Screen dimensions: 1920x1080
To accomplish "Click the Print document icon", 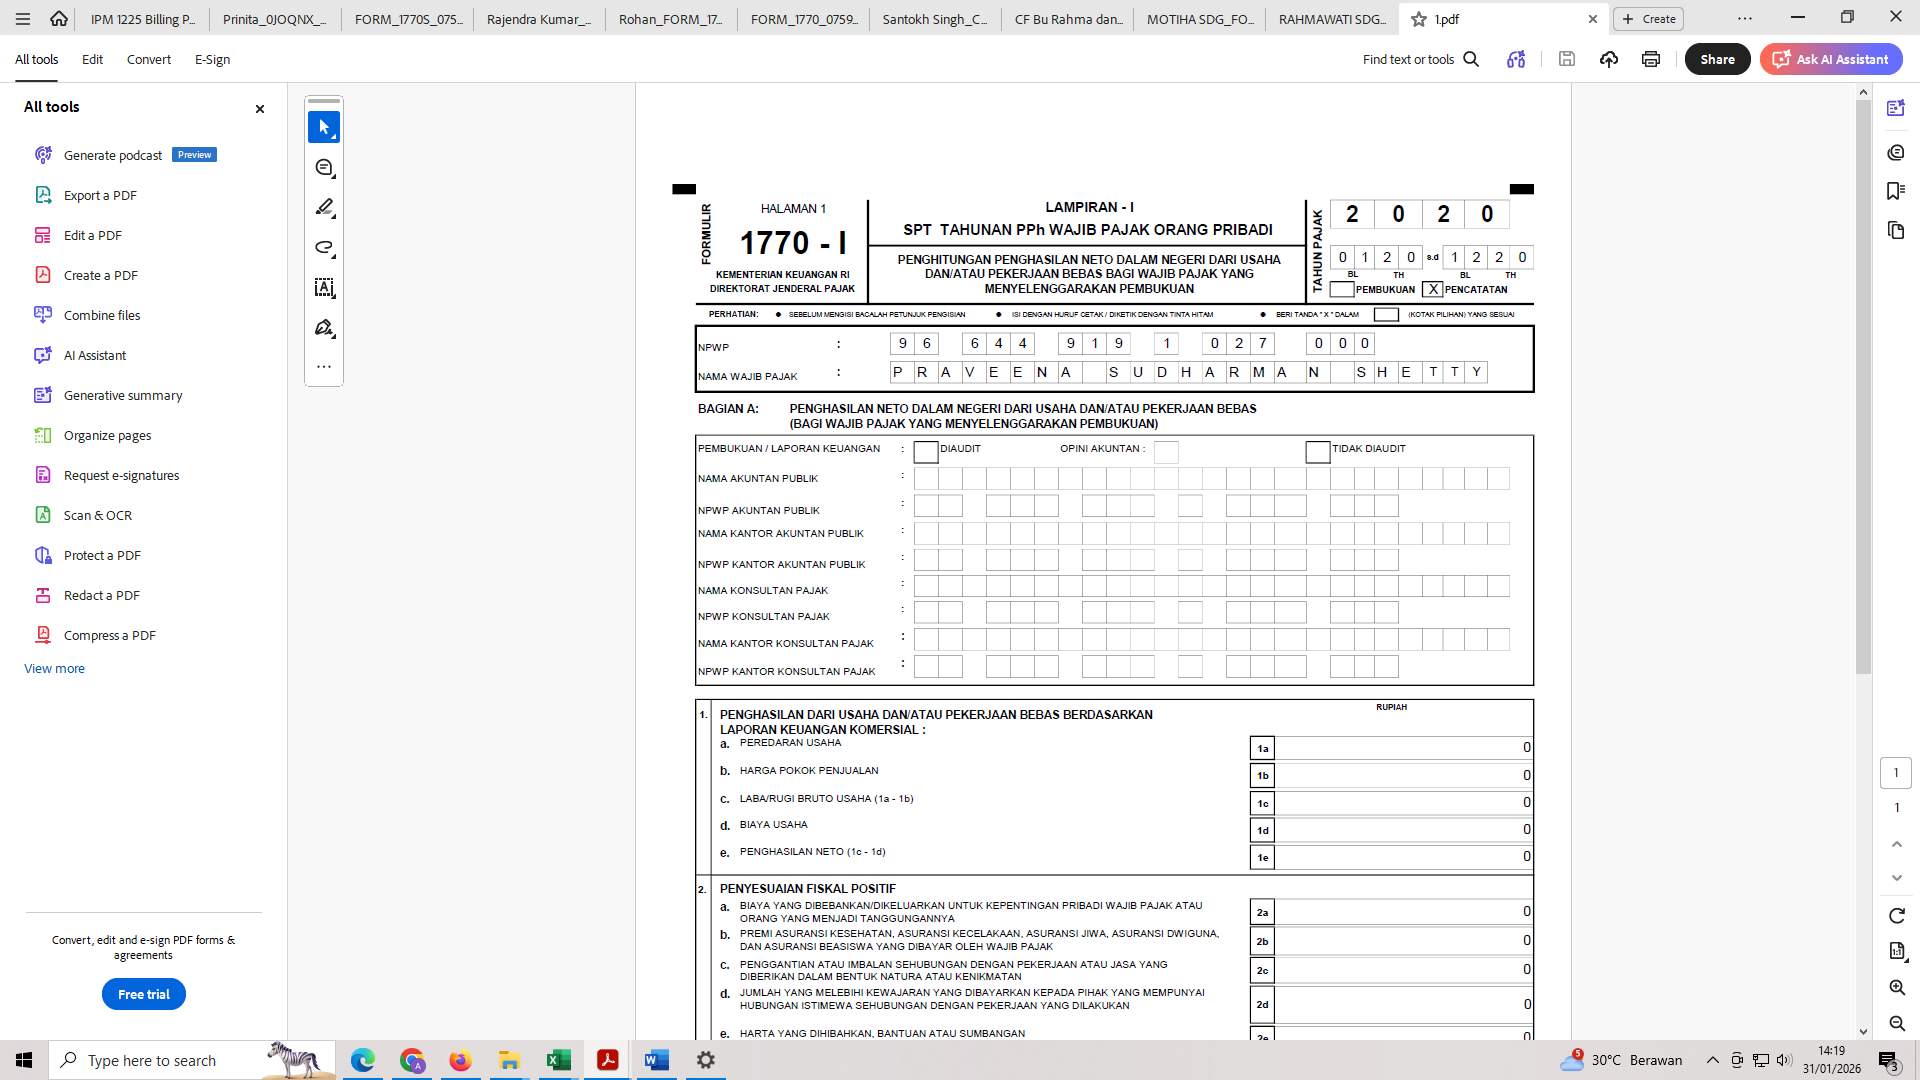I will 1650,59.
